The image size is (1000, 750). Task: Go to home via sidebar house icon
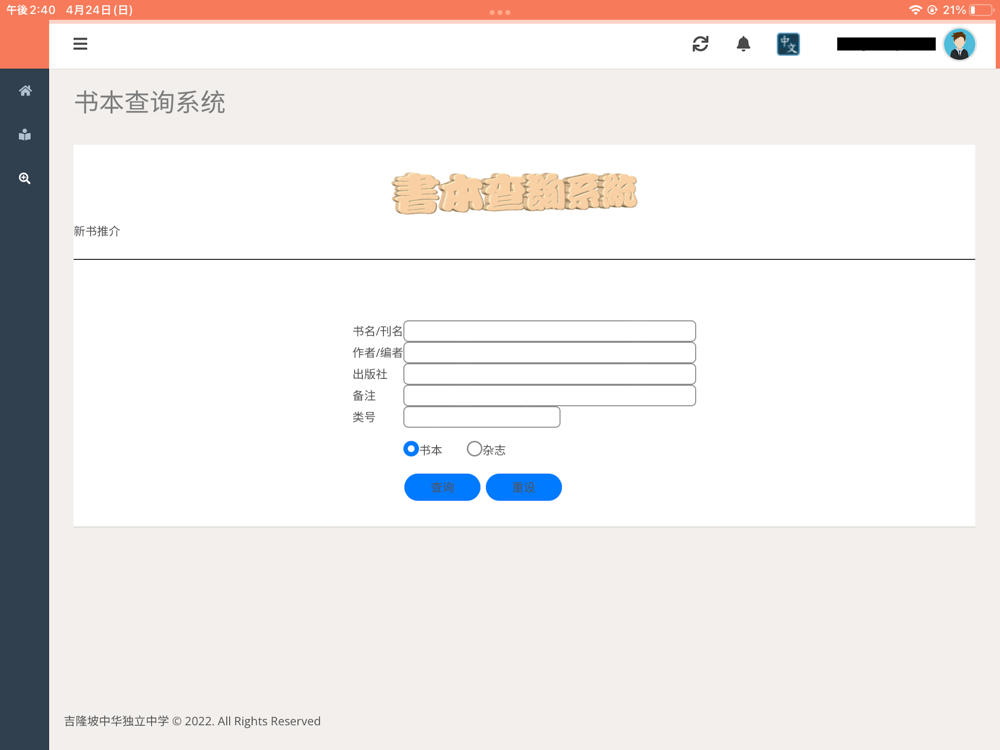(x=25, y=91)
